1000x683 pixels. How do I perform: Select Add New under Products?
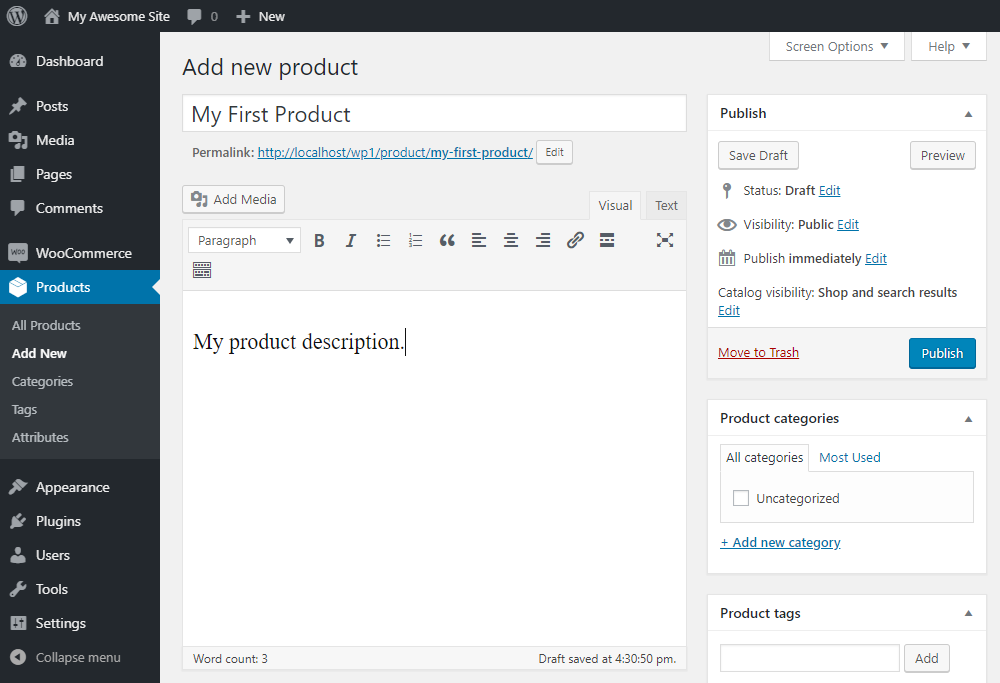point(39,353)
